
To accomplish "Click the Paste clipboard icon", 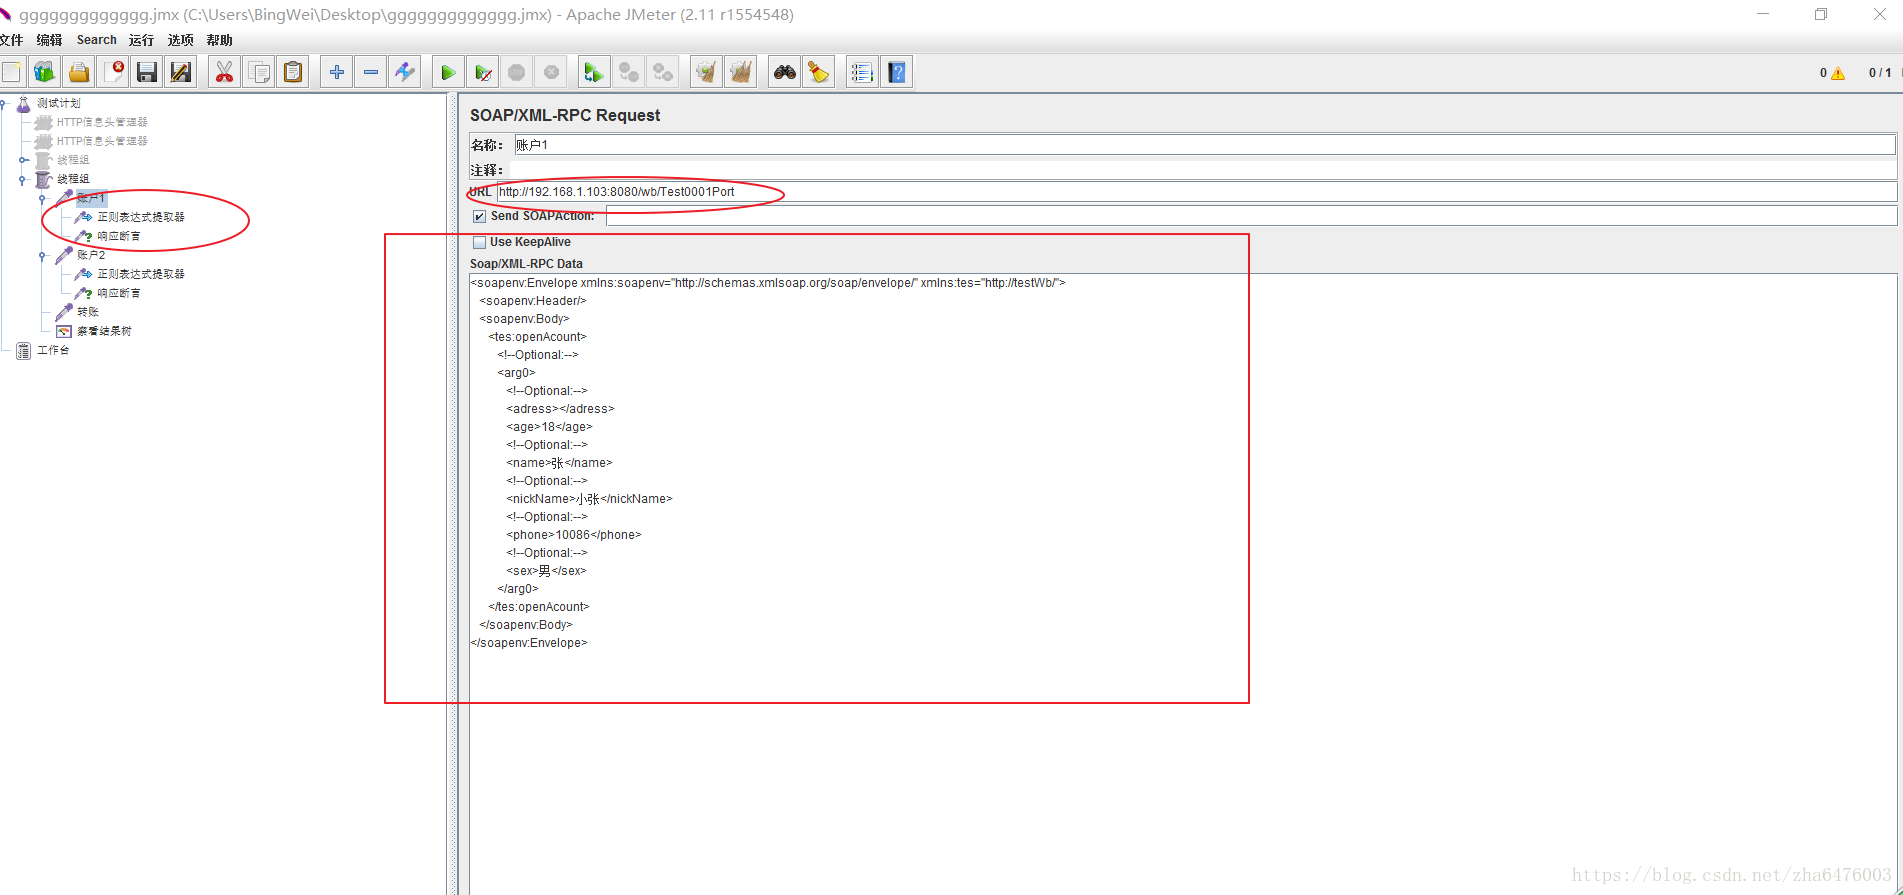I will pos(293,72).
